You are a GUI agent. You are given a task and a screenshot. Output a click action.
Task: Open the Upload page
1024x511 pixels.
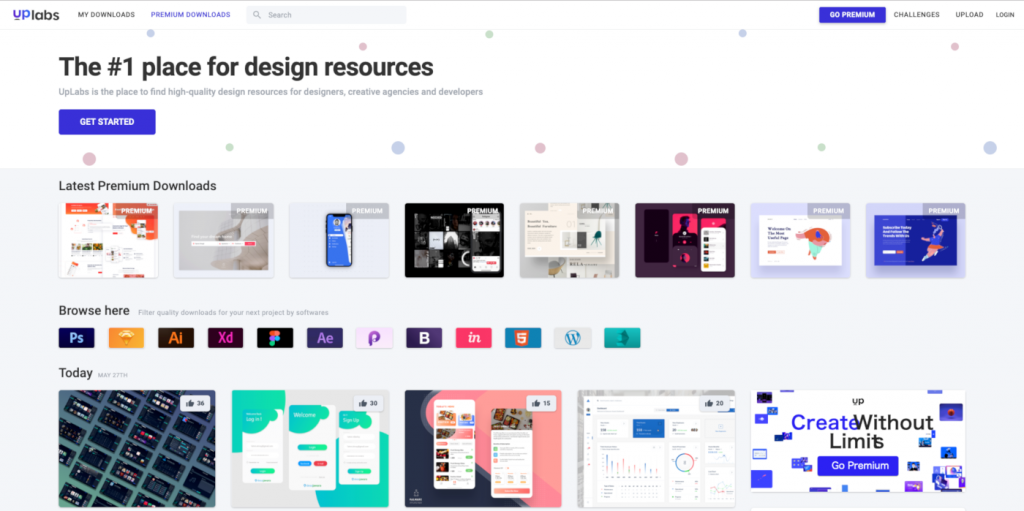[969, 14]
